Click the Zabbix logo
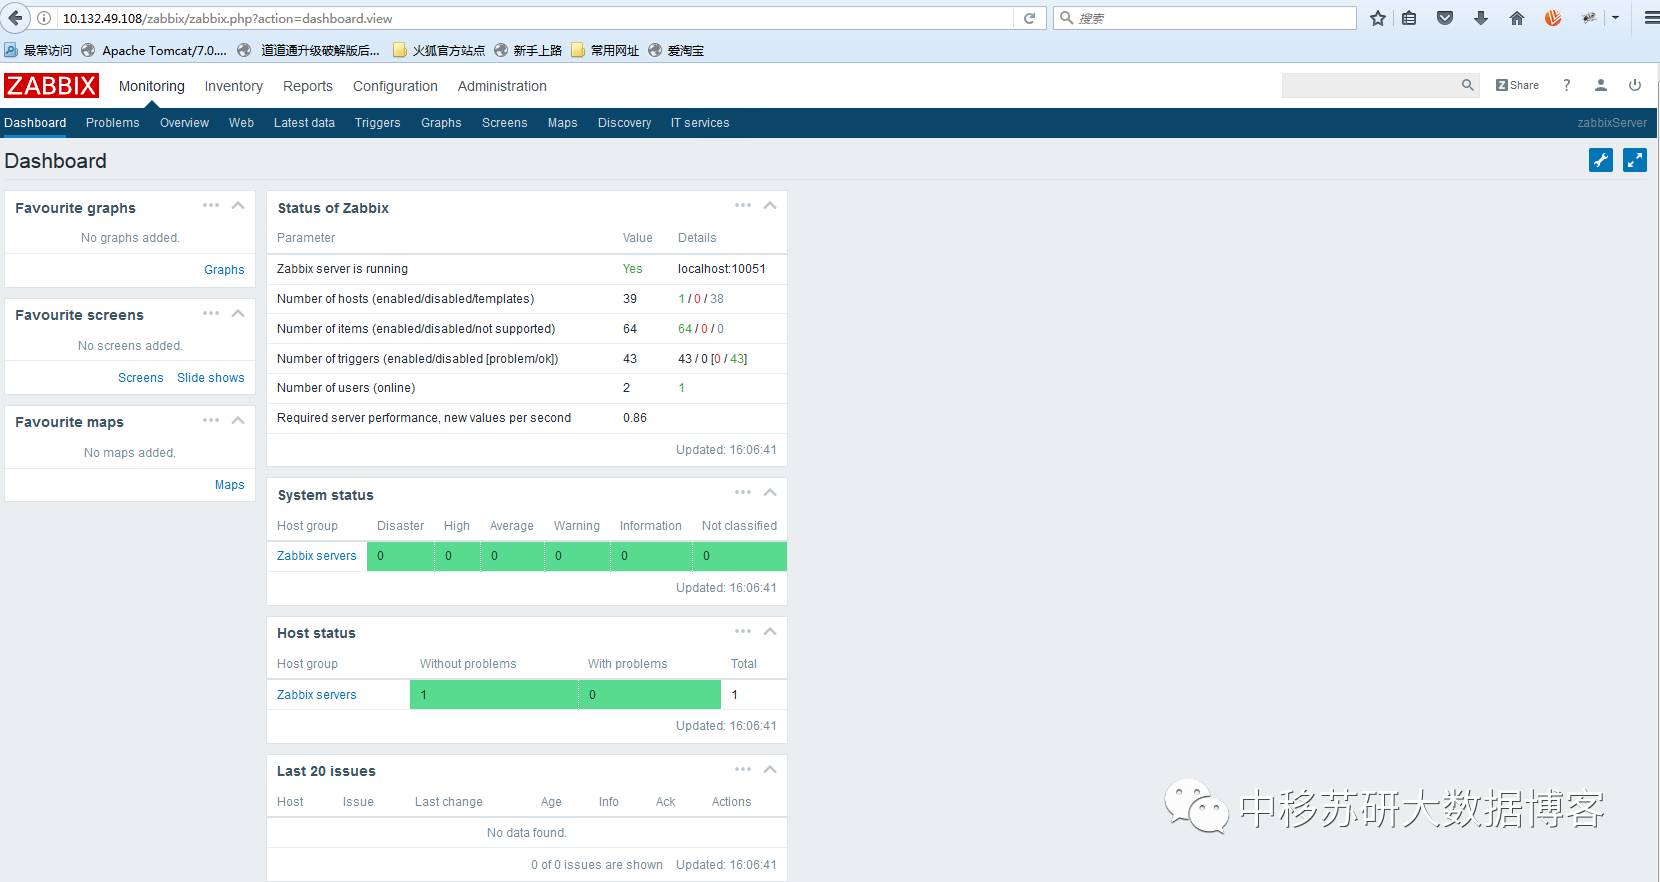 coord(51,85)
